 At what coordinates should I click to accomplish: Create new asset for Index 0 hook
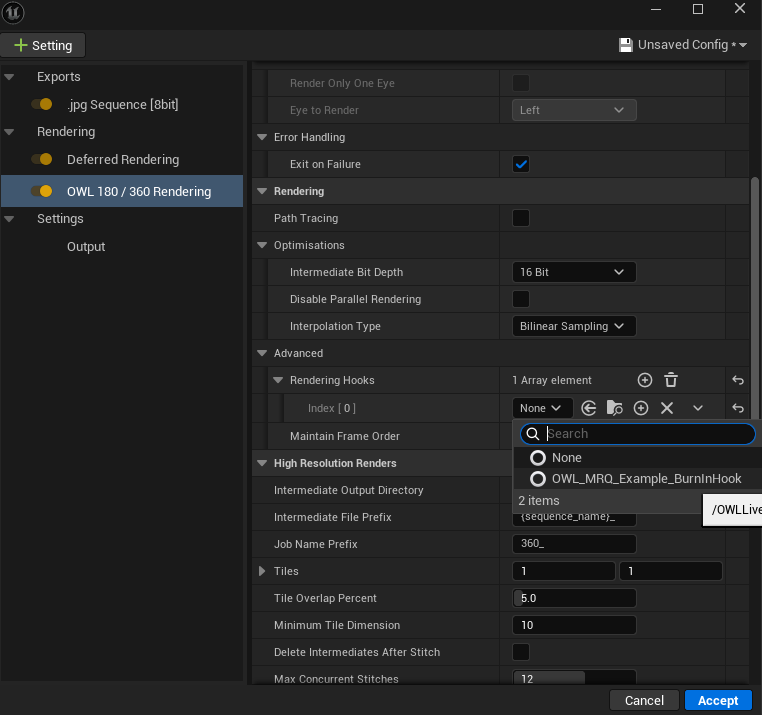[641, 408]
